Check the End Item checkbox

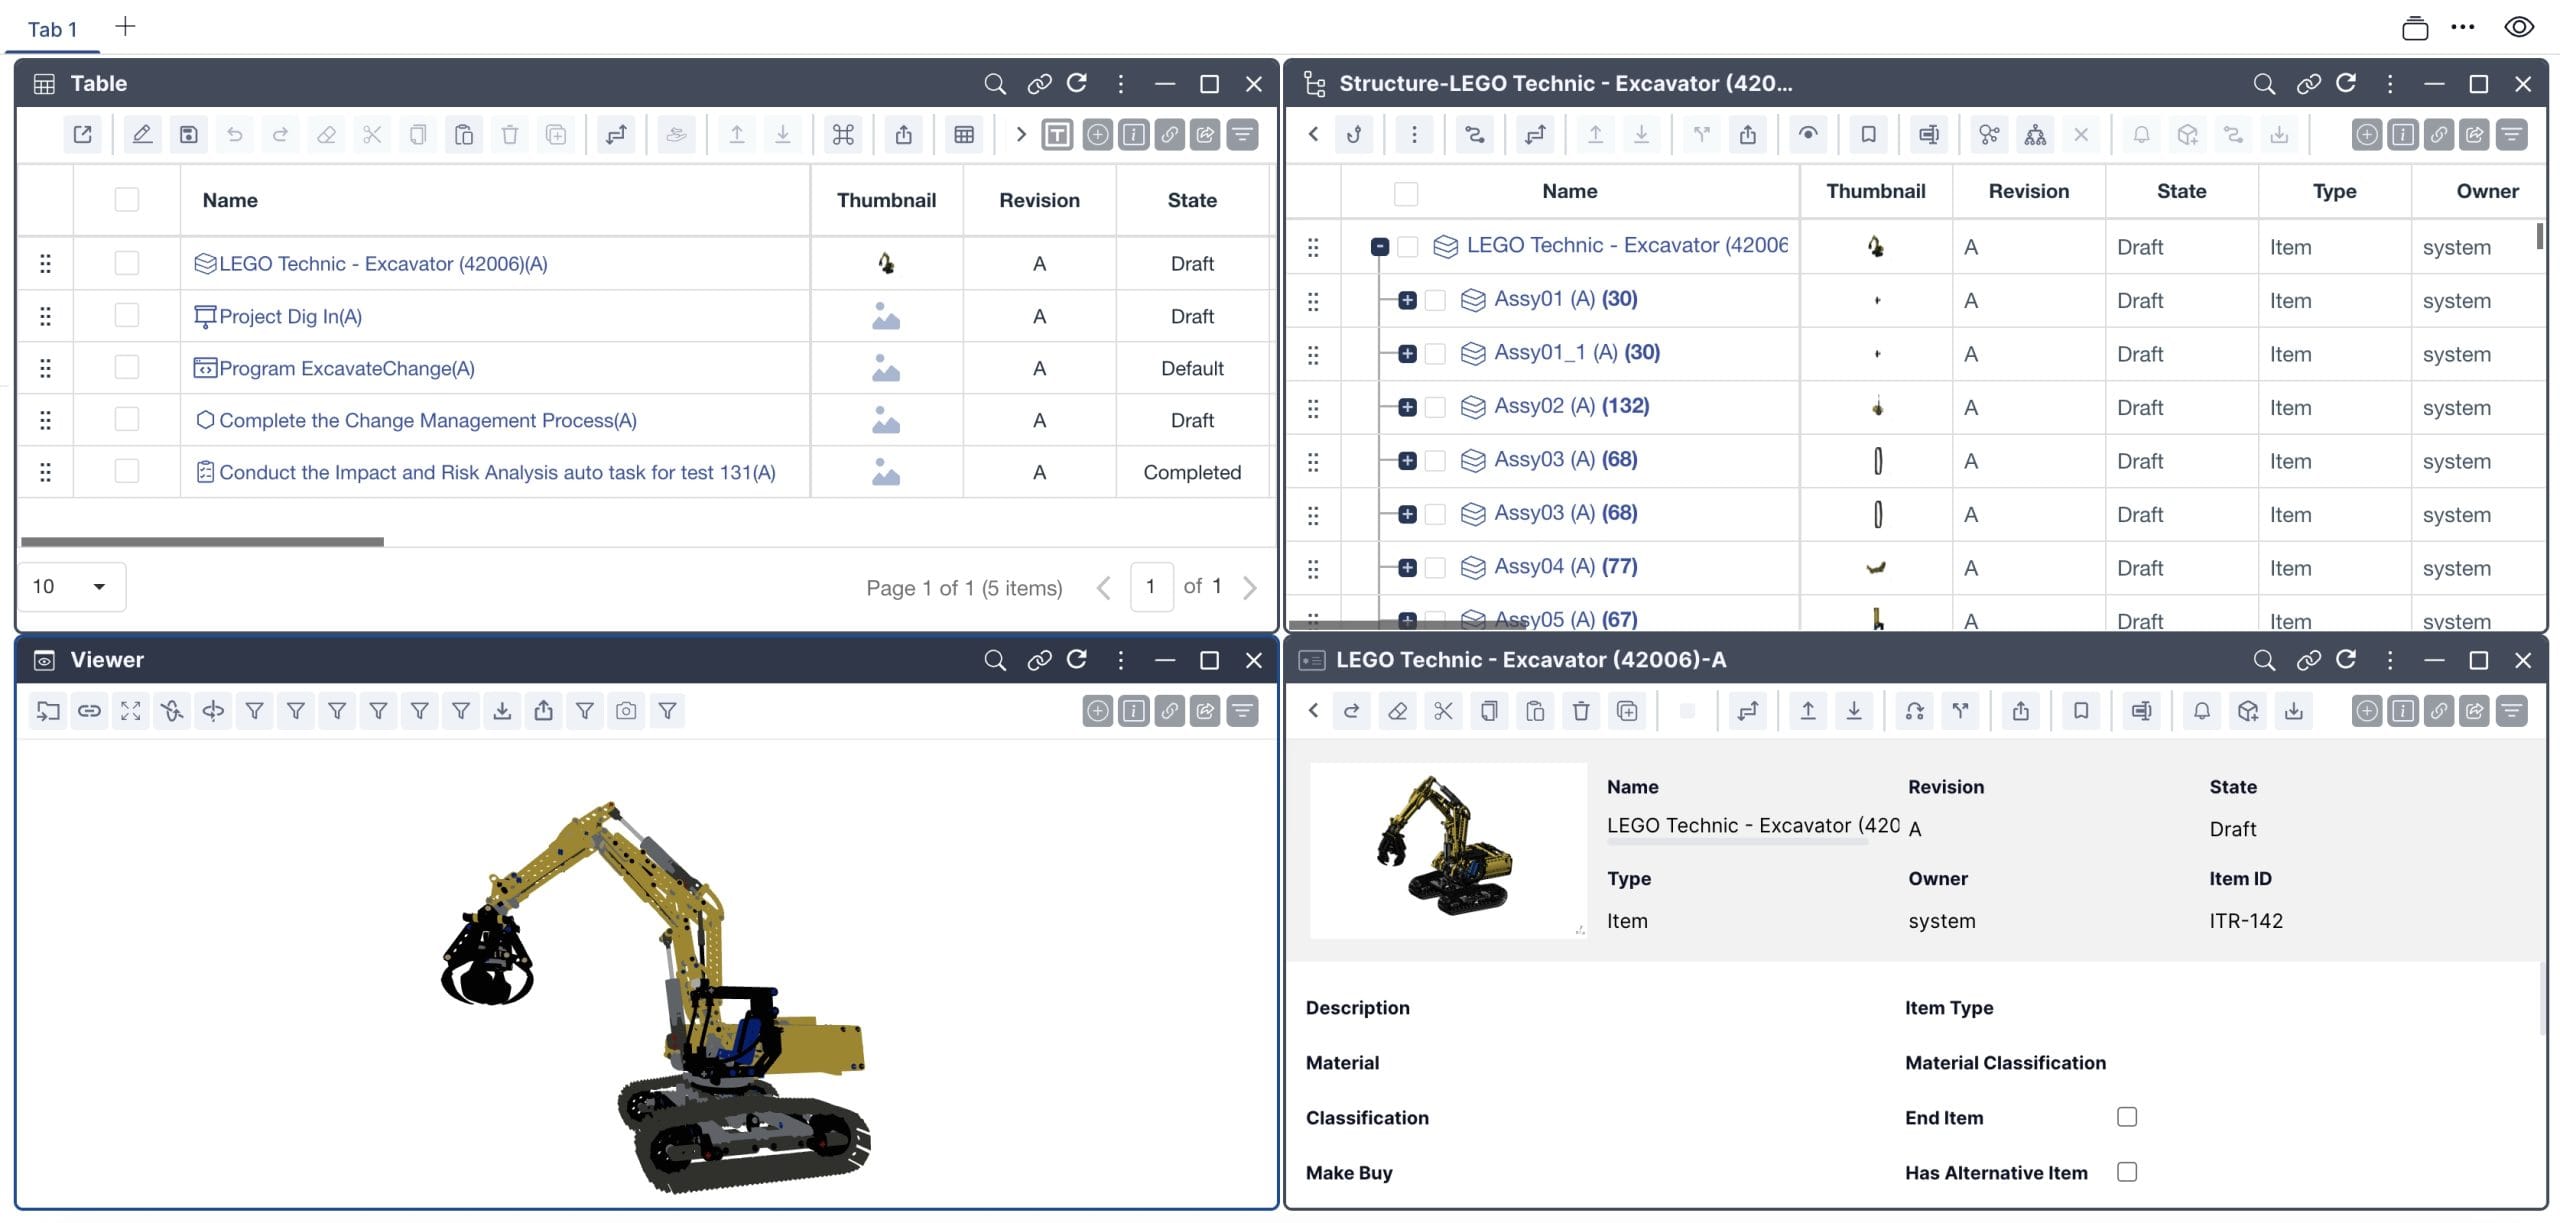point(2127,1117)
